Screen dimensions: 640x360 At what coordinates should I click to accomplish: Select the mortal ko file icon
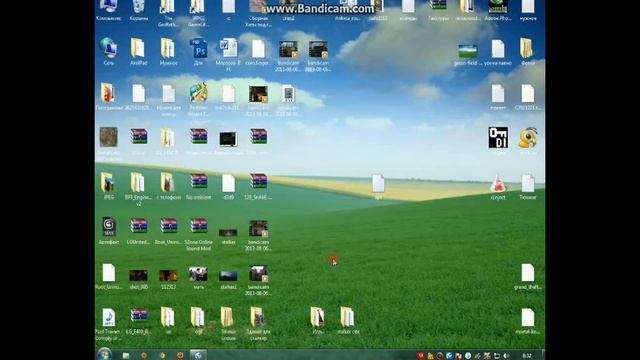click(x=528, y=318)
